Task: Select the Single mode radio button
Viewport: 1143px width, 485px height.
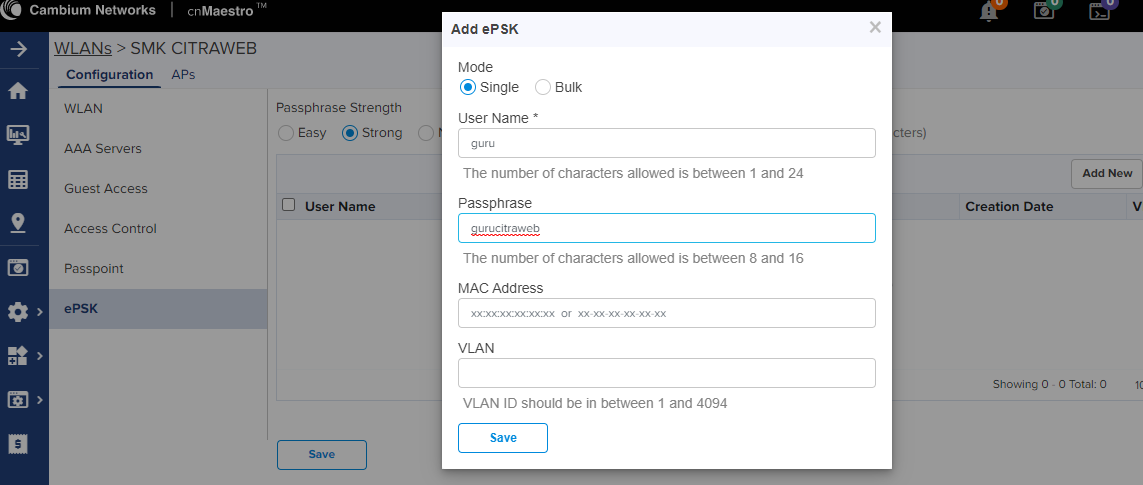Action: (468, 88)
